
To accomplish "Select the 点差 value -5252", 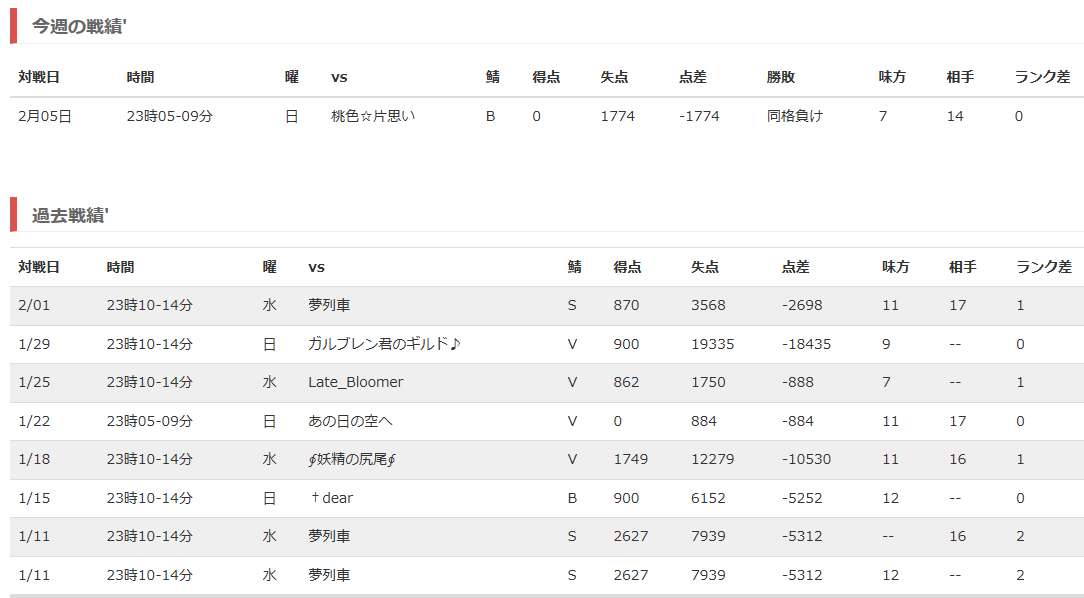I will (x=802, y=498).
